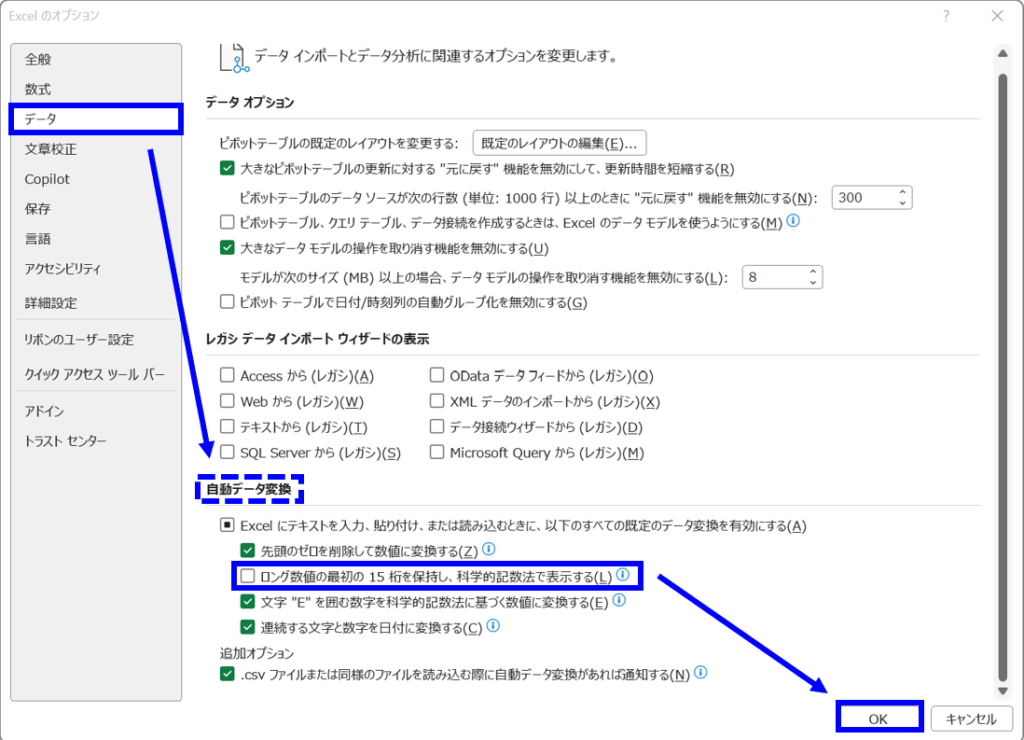Open アドイン options category
The image size is (1024, 740).
point(96,411)
